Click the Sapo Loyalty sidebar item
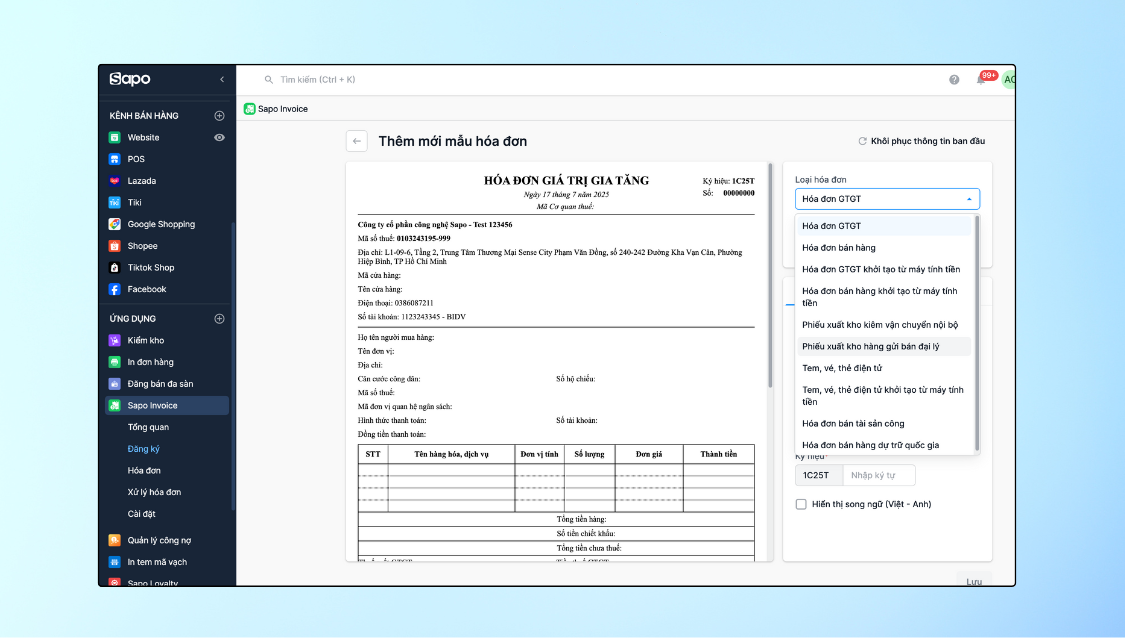This screenshot has height=638, width=1125. click(153, 582)
